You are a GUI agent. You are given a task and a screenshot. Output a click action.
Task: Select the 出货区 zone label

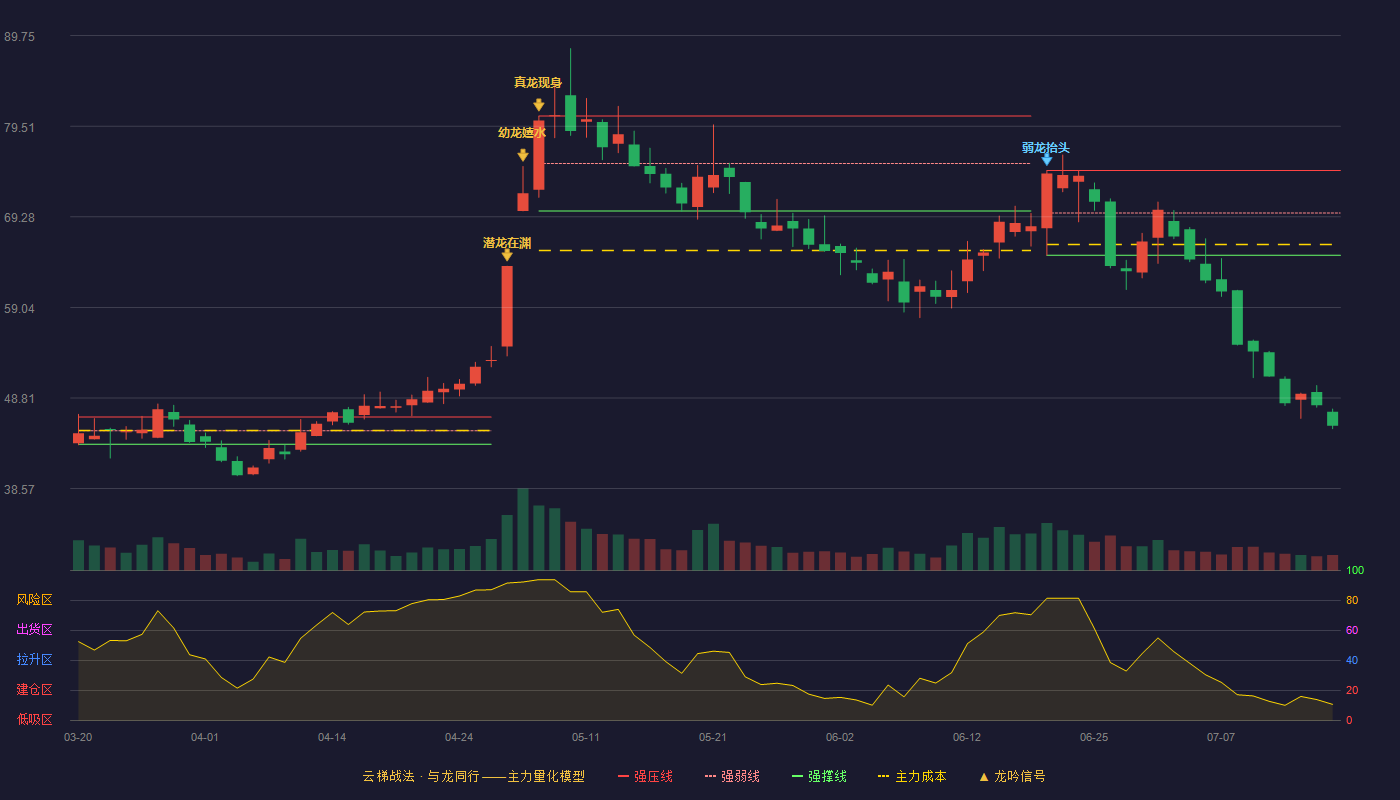coord(34,630)
